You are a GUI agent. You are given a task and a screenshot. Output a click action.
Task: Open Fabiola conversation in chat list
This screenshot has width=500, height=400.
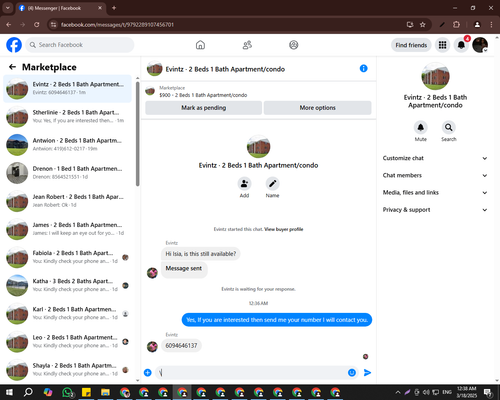point(67,257)
